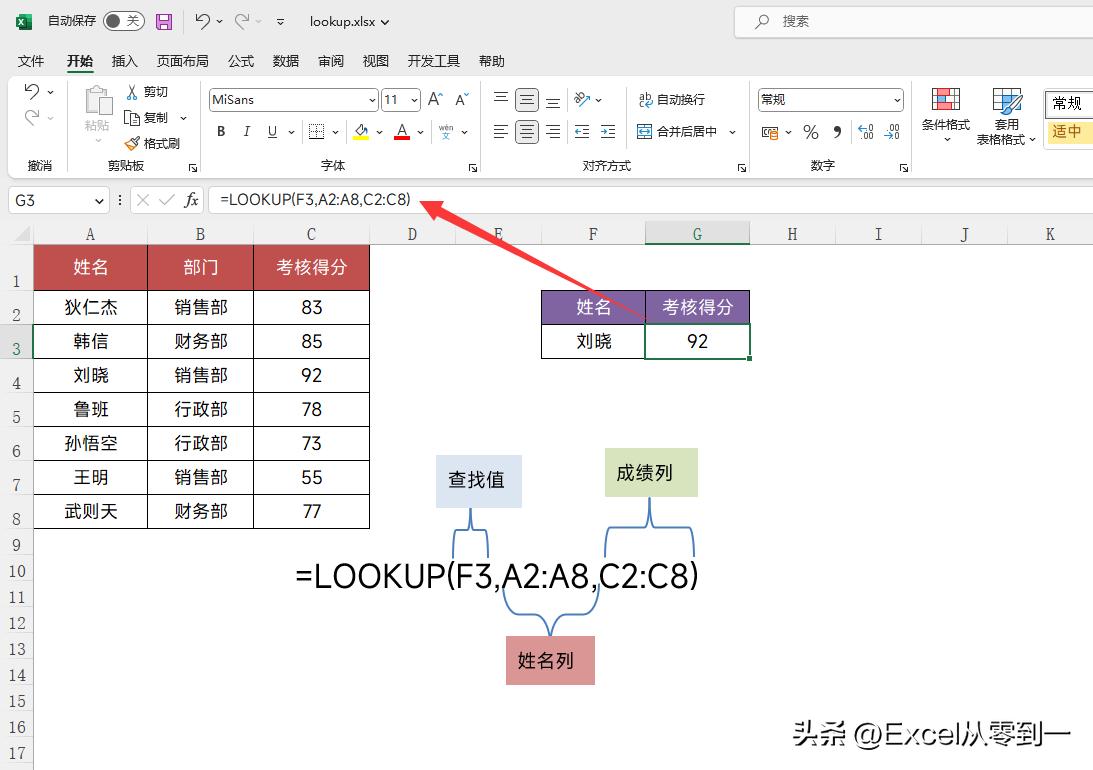Click the Redo arrow in title bar
Screen dimensions: 1093x770
(x=241, y=22)
